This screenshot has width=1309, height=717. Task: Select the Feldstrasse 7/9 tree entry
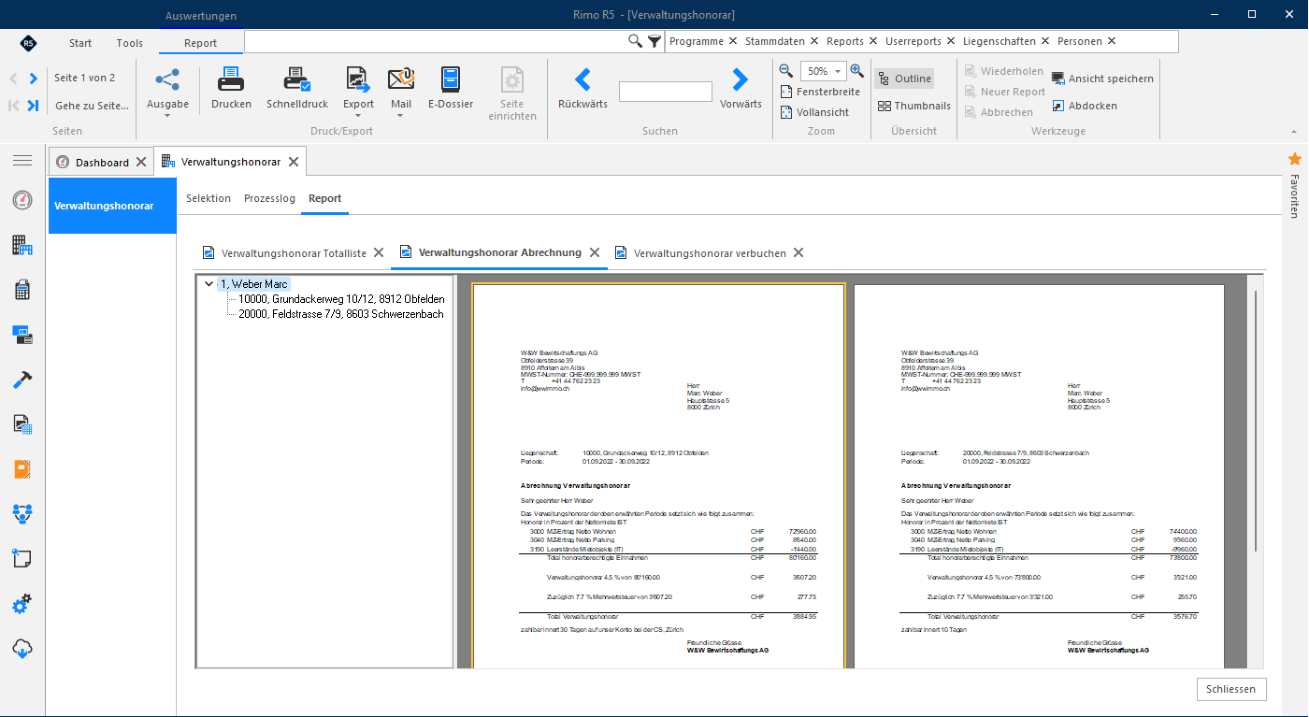coord(340,314)
